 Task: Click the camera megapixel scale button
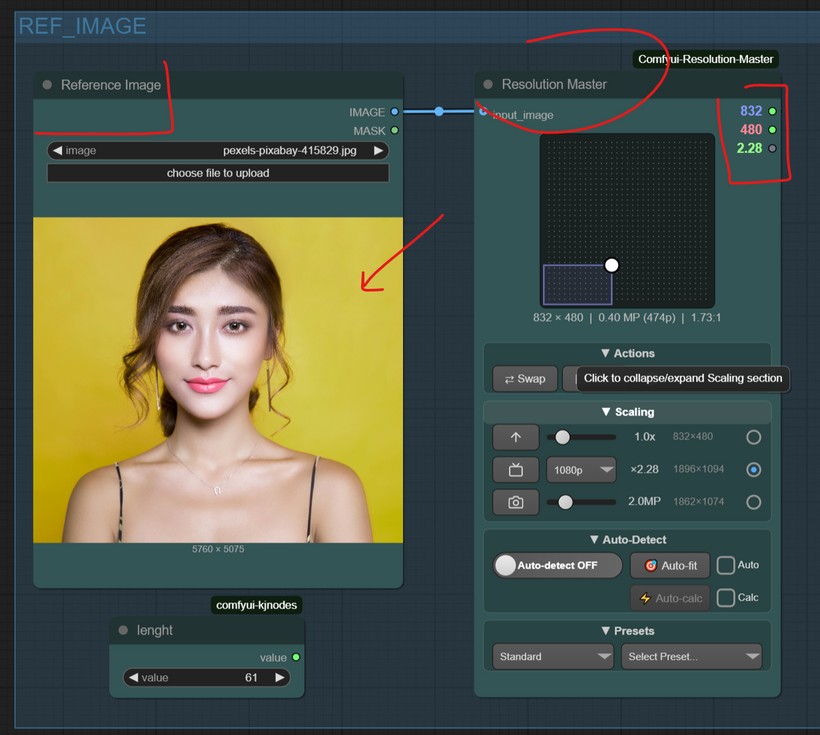click(515, 502)
